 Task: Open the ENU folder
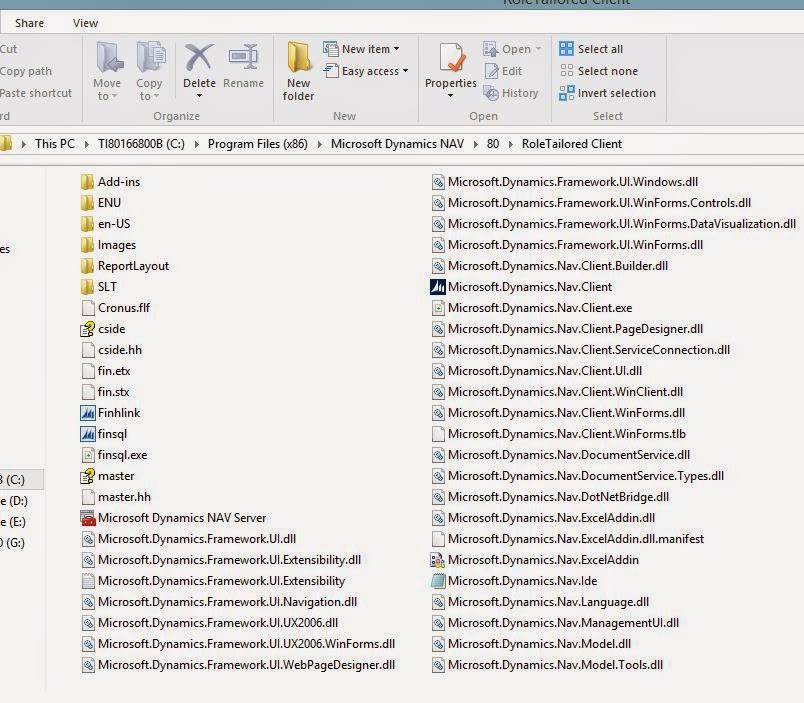click(x=106, y=203)
